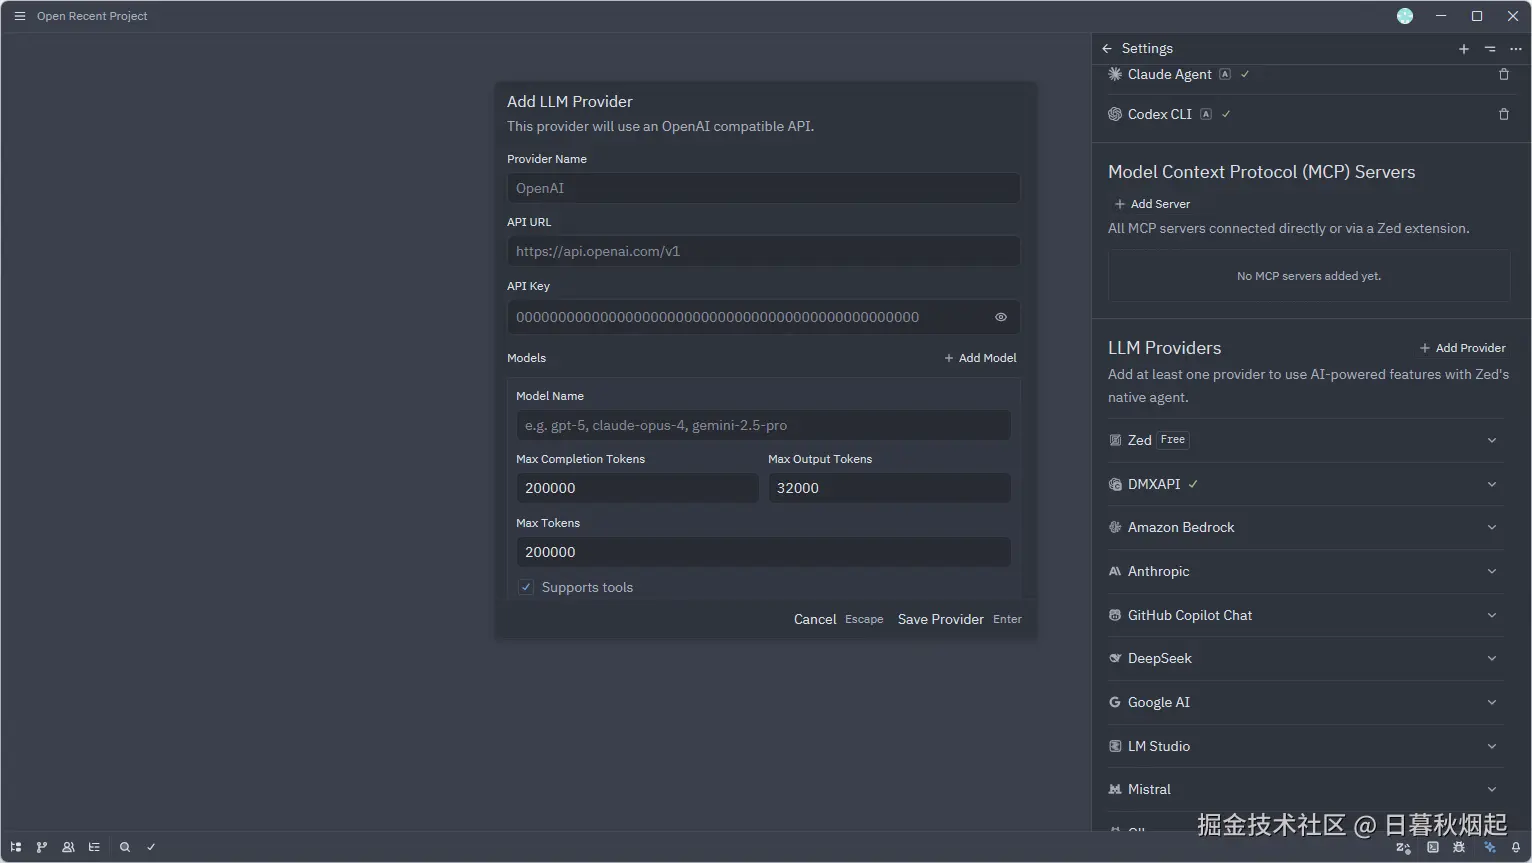
Task: Click the Mistral logo icon
Action: 1115,789
